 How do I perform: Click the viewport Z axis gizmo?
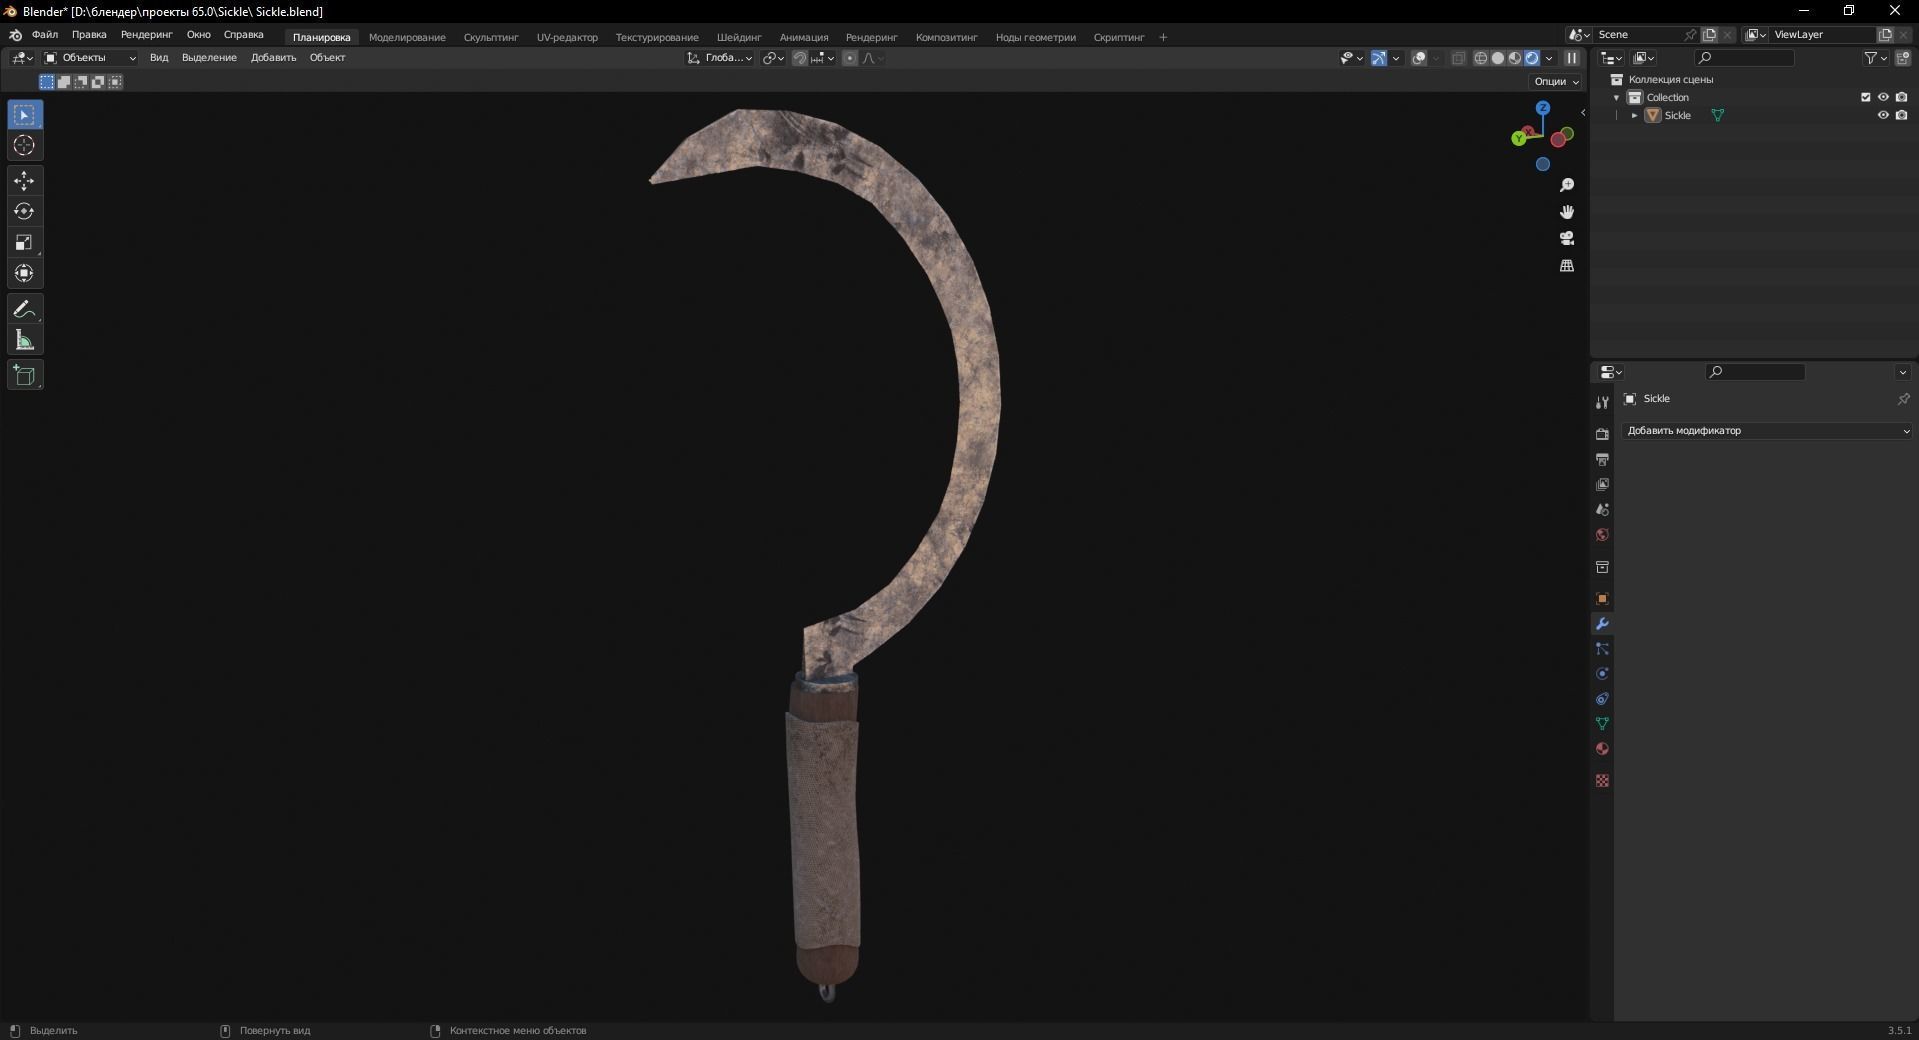click(x=1543, y=107)
